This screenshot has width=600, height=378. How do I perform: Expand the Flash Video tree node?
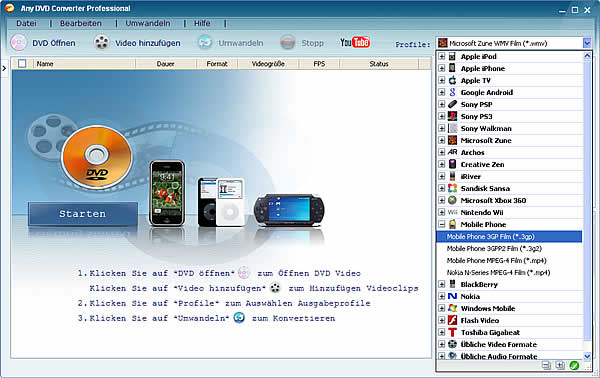click(x=442, y=320)
